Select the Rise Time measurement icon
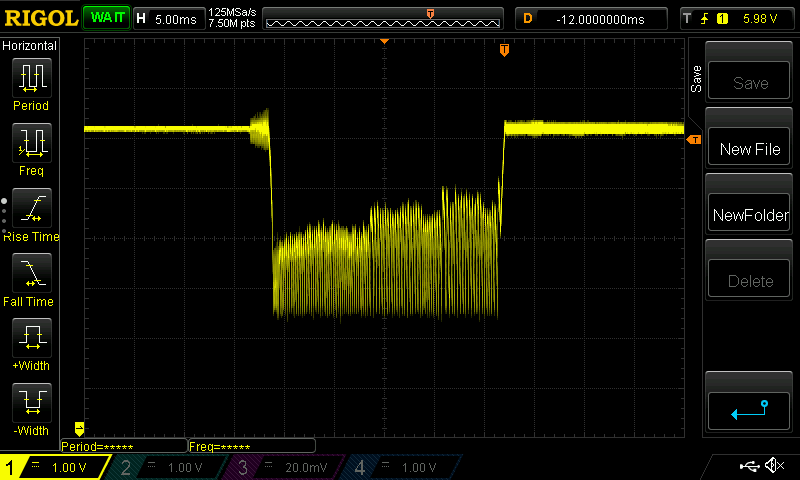800x480 pixels. pos(32,208)
